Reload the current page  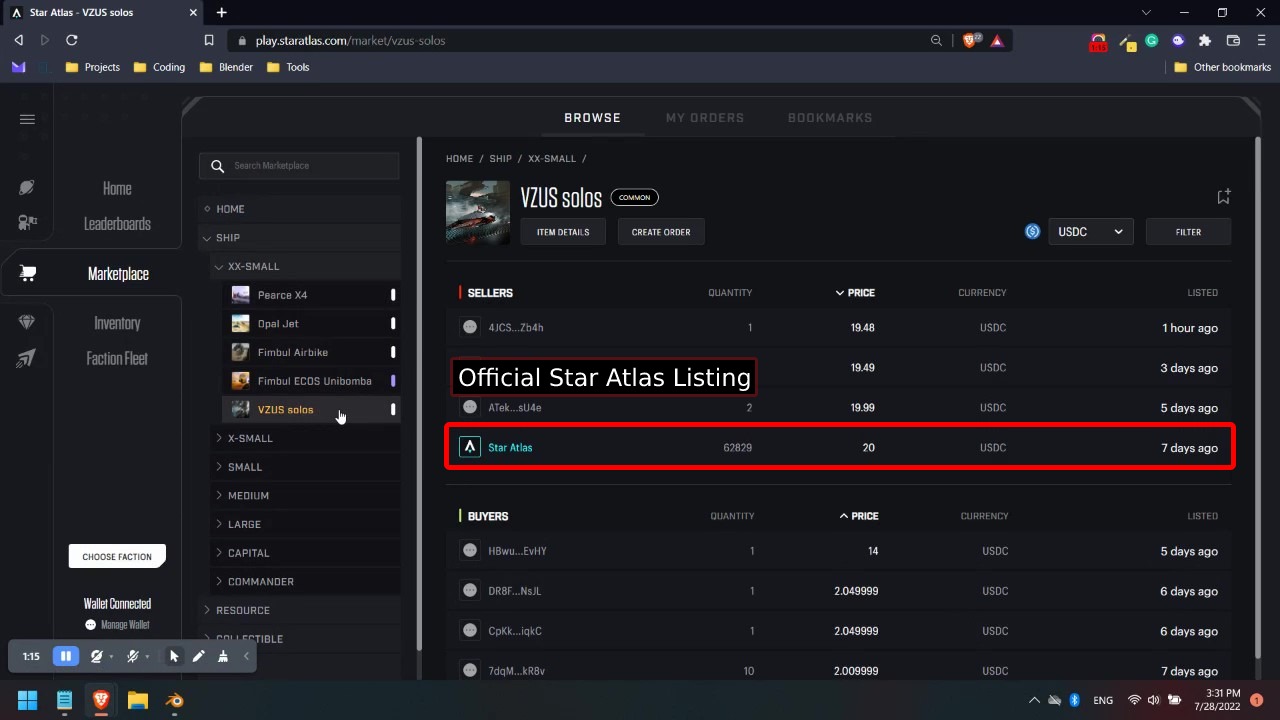72,40
